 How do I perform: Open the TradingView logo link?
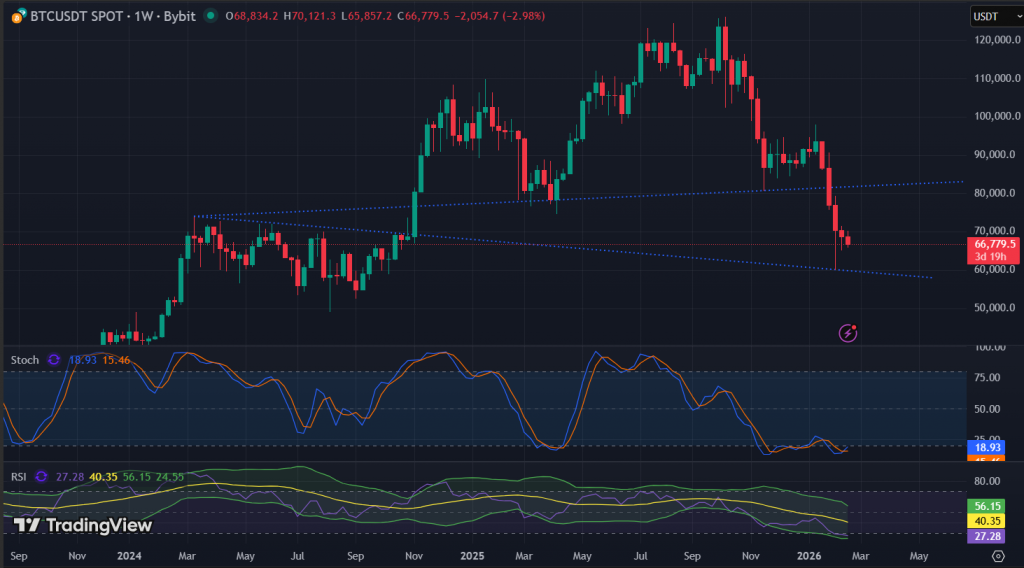(x=83, y=525)
